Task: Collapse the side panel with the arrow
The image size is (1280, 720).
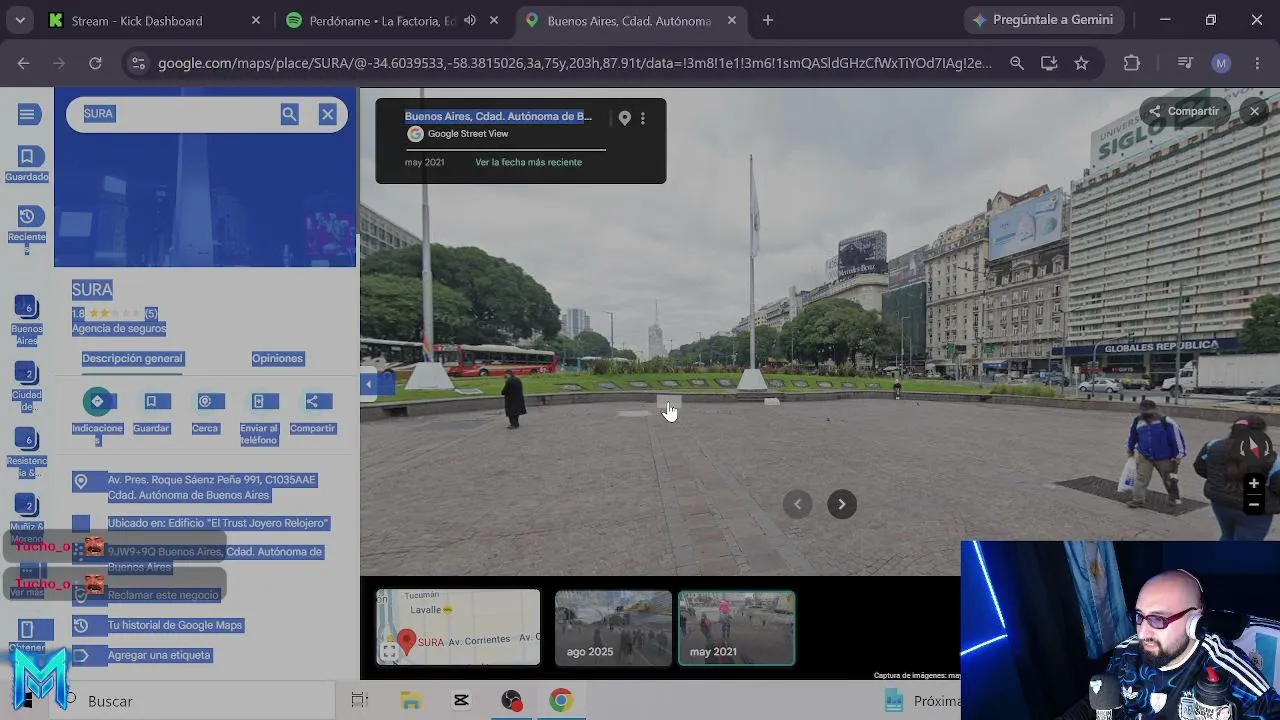Action: tap(368, 384)
